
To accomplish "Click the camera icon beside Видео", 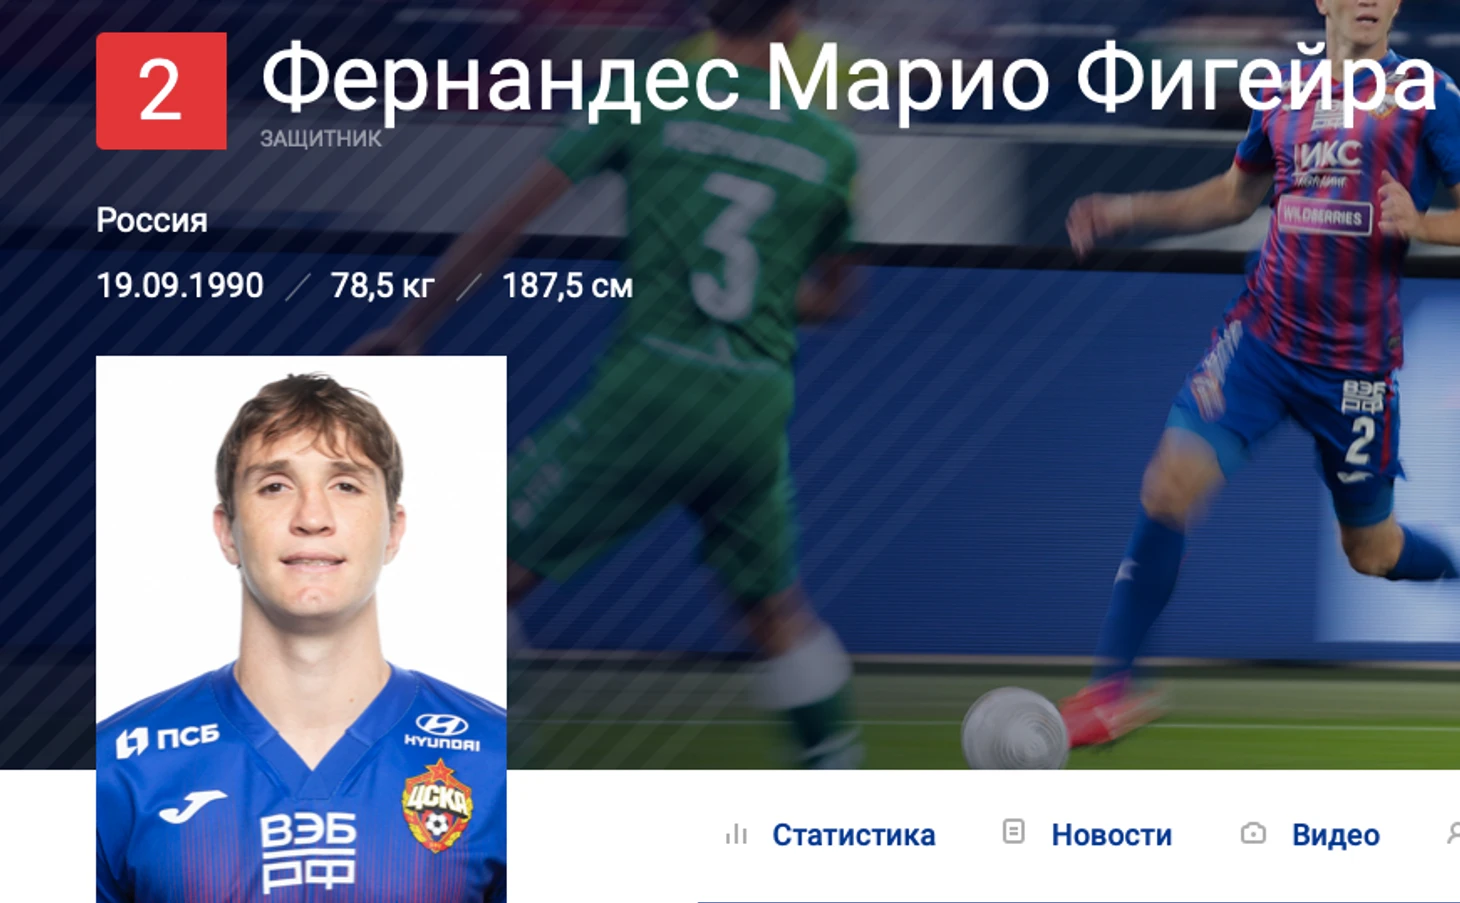I will pos(1253,833).
